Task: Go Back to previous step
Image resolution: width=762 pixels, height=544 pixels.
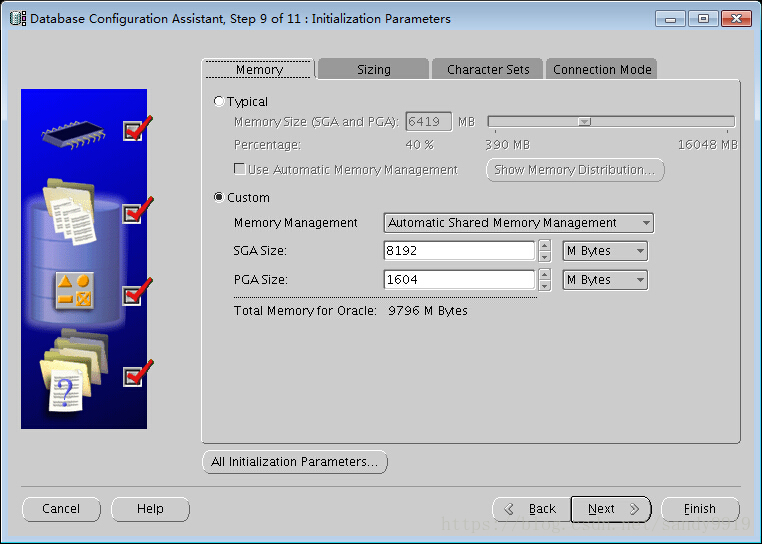Action: [x=532, y=509]
